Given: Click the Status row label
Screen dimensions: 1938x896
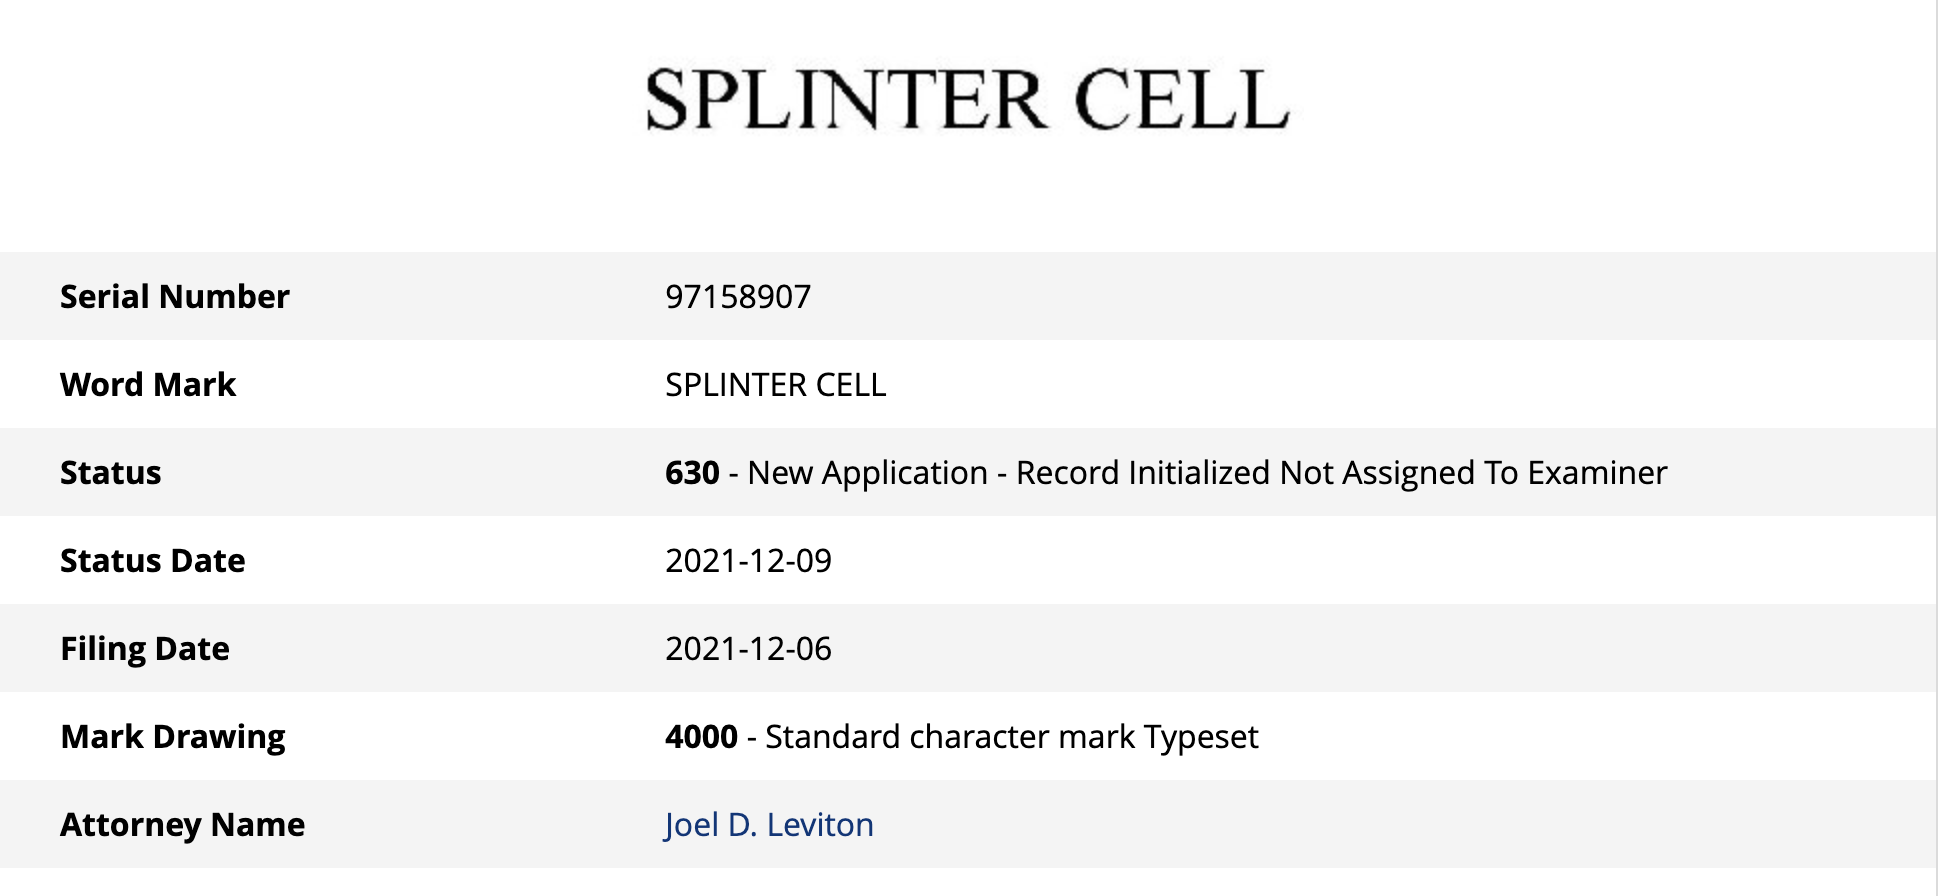Looking at the screenshot, I should click(110, 473).
